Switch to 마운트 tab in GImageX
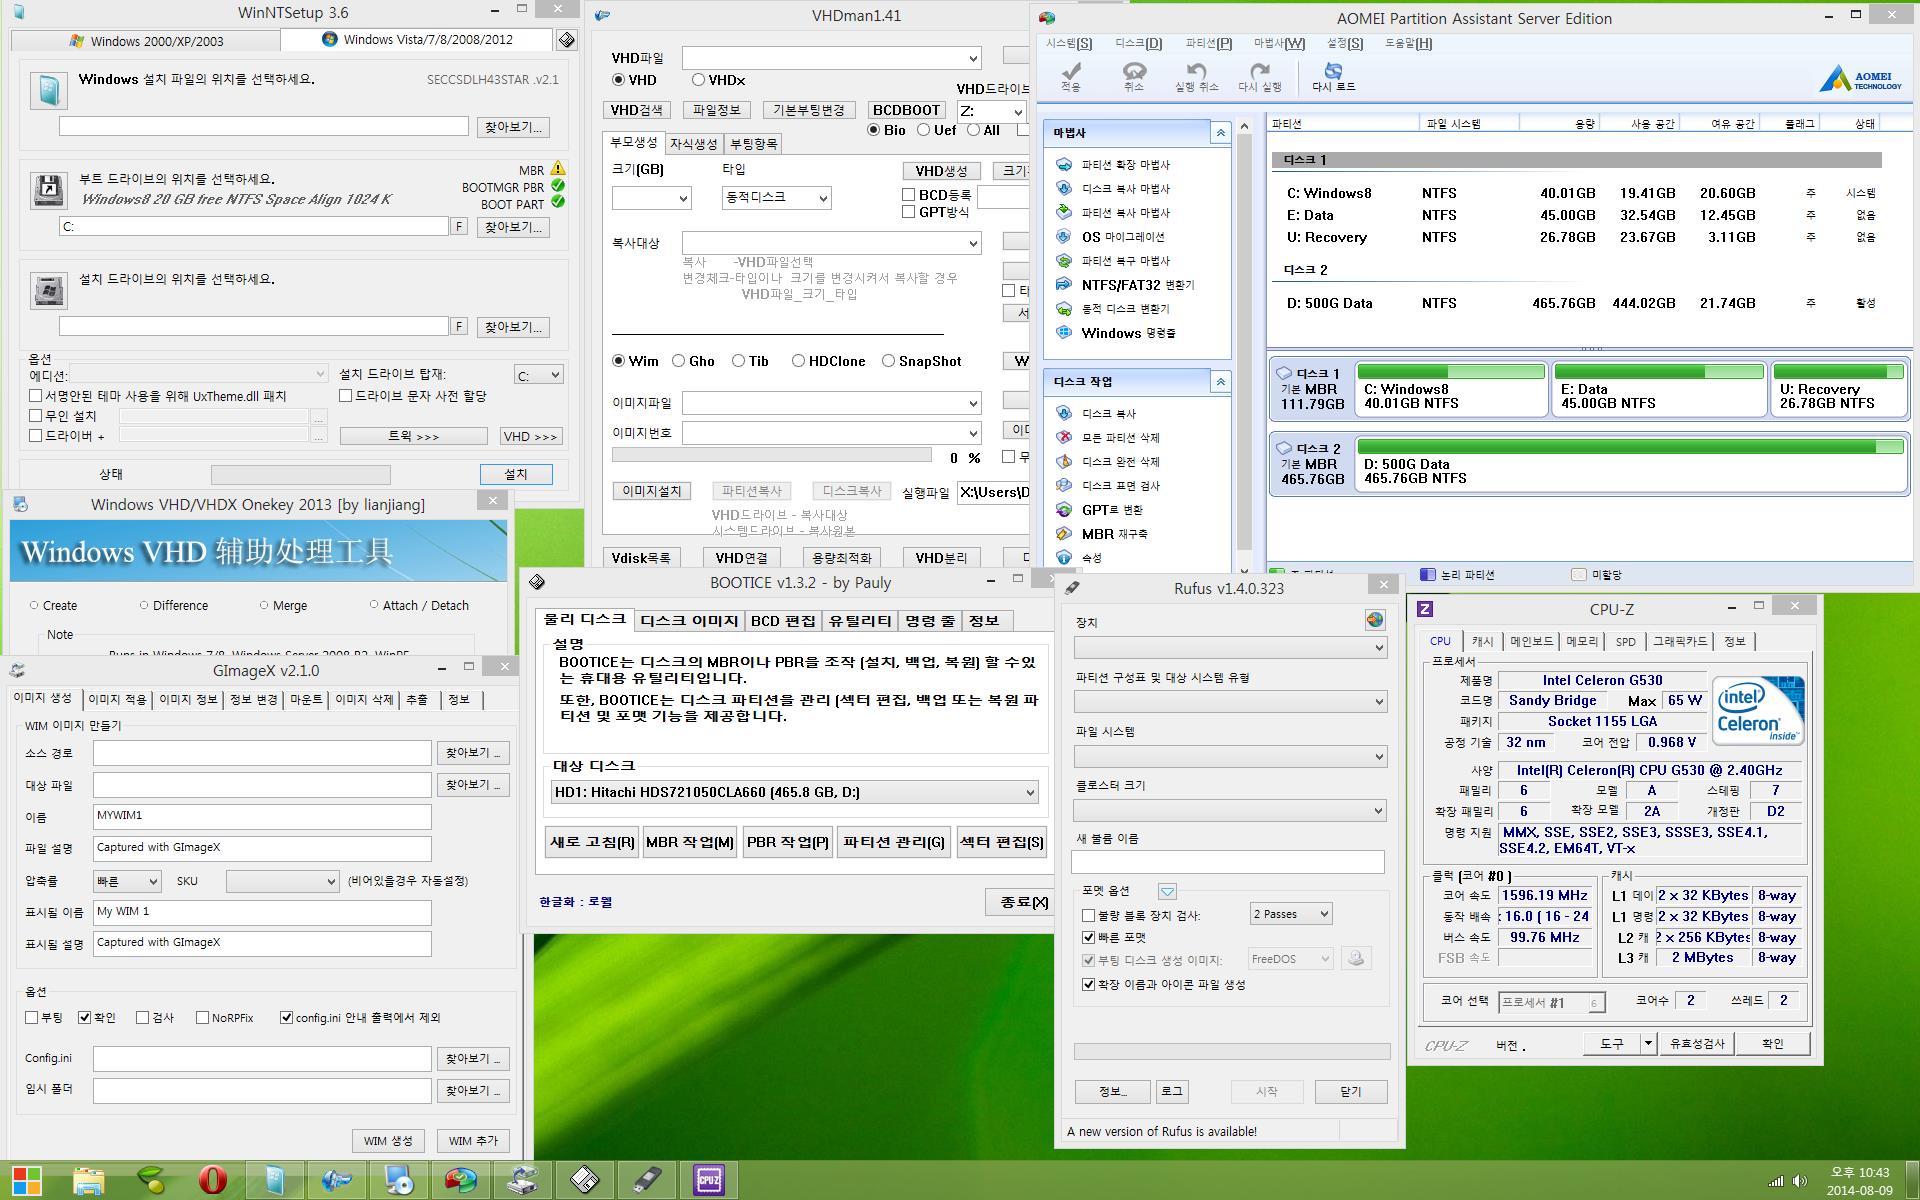Viewport: 1920px width, 1200px height. pos(306,700)
